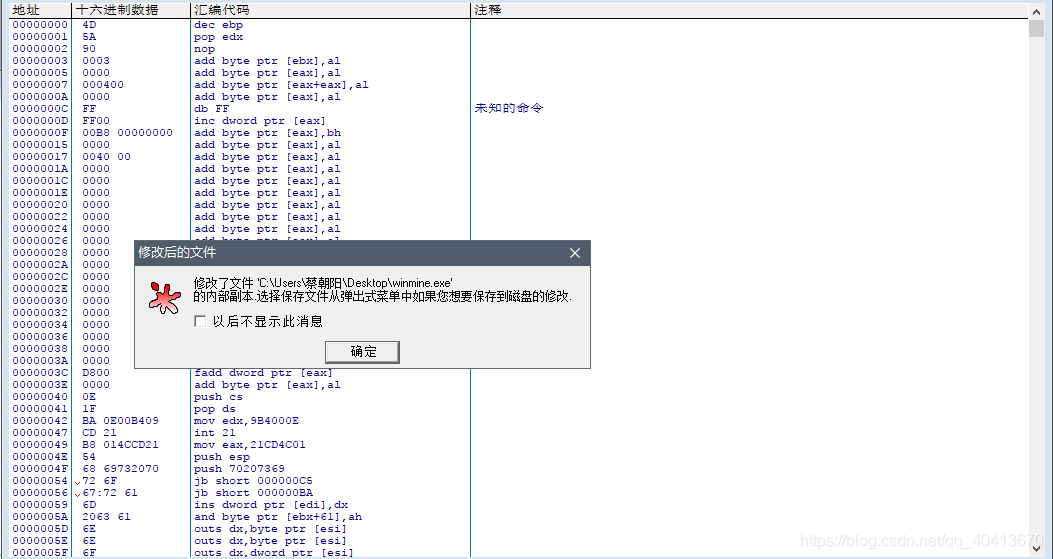The image size is (1053, 559).
Task: Click hex data '68 69732070'
Action: (x=121, y=469)
